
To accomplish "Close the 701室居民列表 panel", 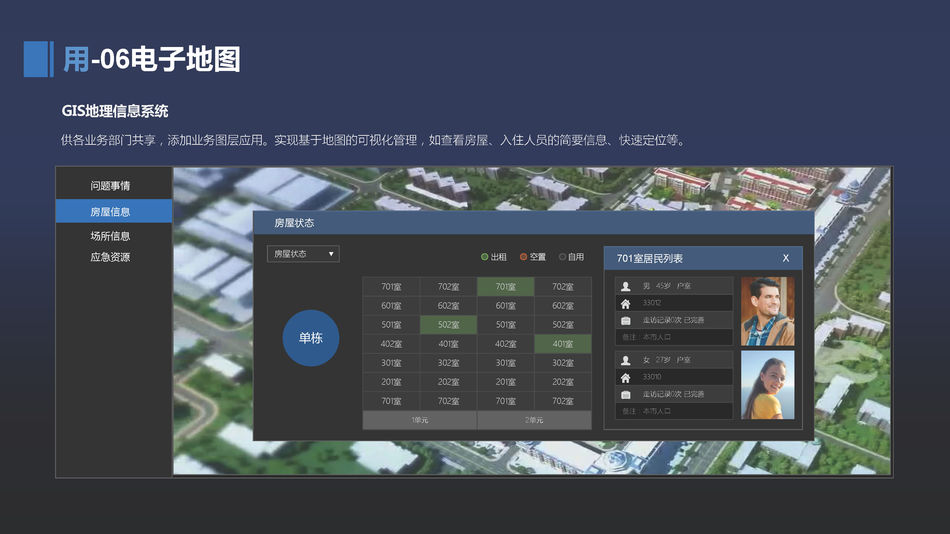I will 786,258.
